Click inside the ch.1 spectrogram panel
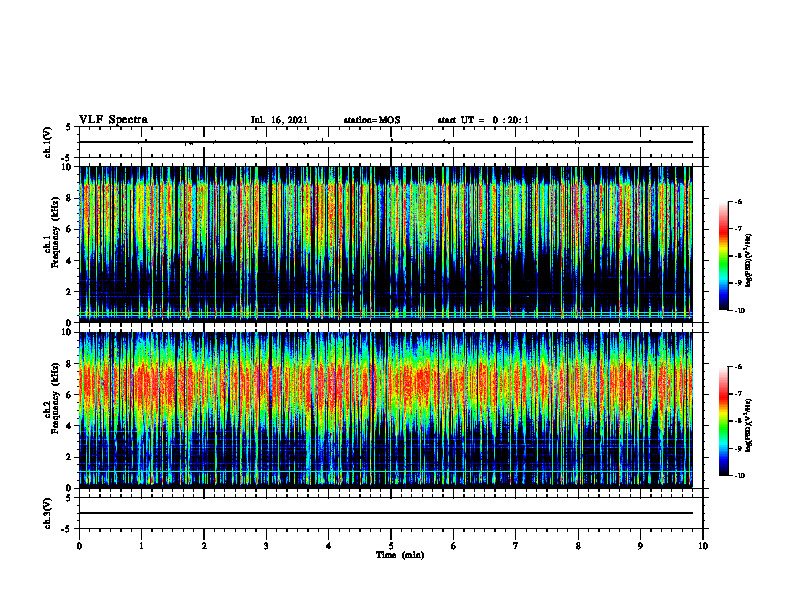792x612 pixels. [386, 244]
